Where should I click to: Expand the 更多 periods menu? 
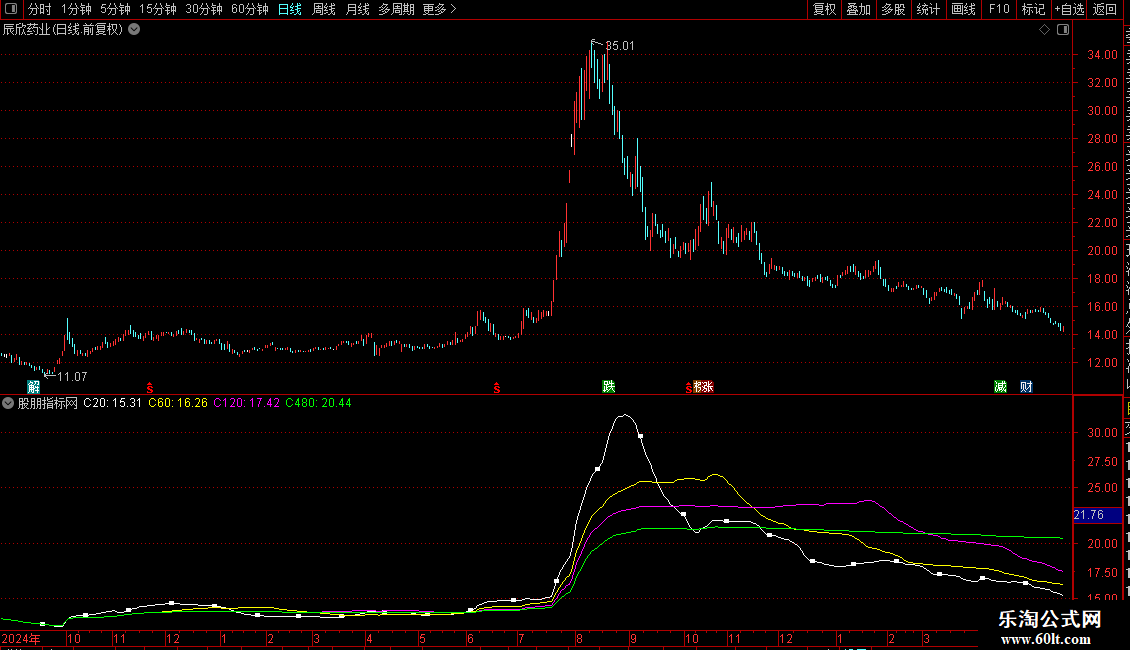pyautogui.click(x=440, y=9)
